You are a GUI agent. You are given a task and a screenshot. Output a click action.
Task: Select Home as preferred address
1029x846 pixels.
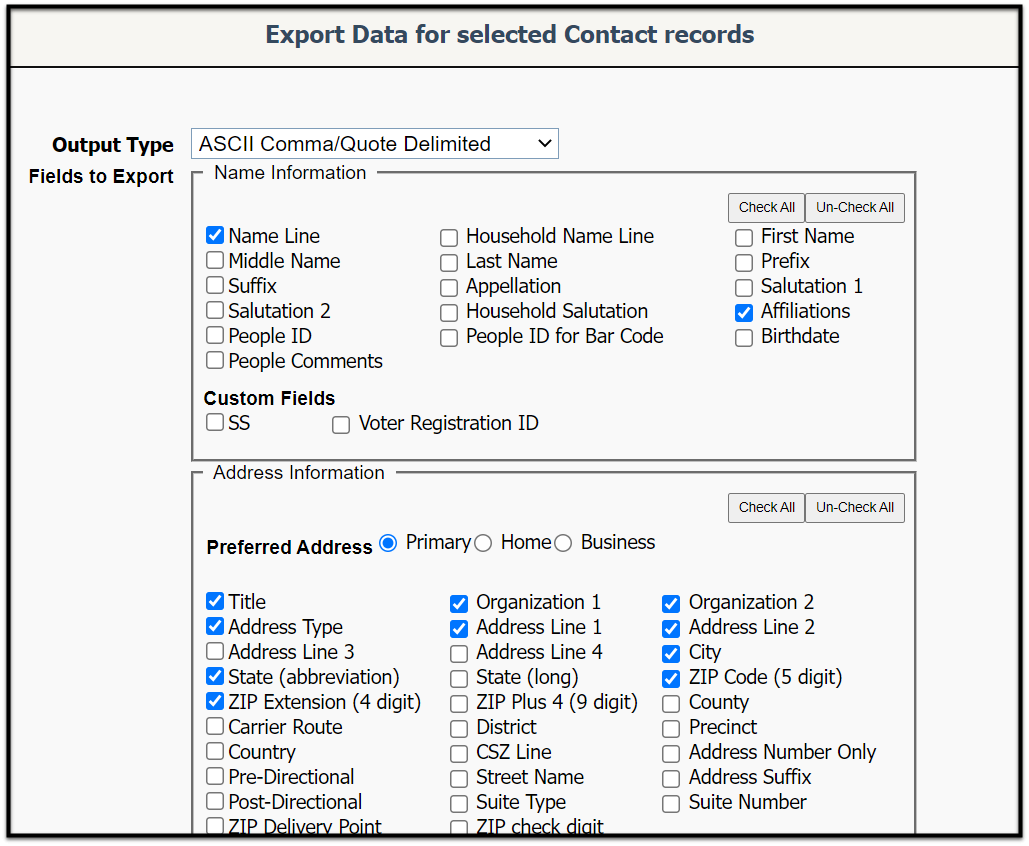coord(483,543)
